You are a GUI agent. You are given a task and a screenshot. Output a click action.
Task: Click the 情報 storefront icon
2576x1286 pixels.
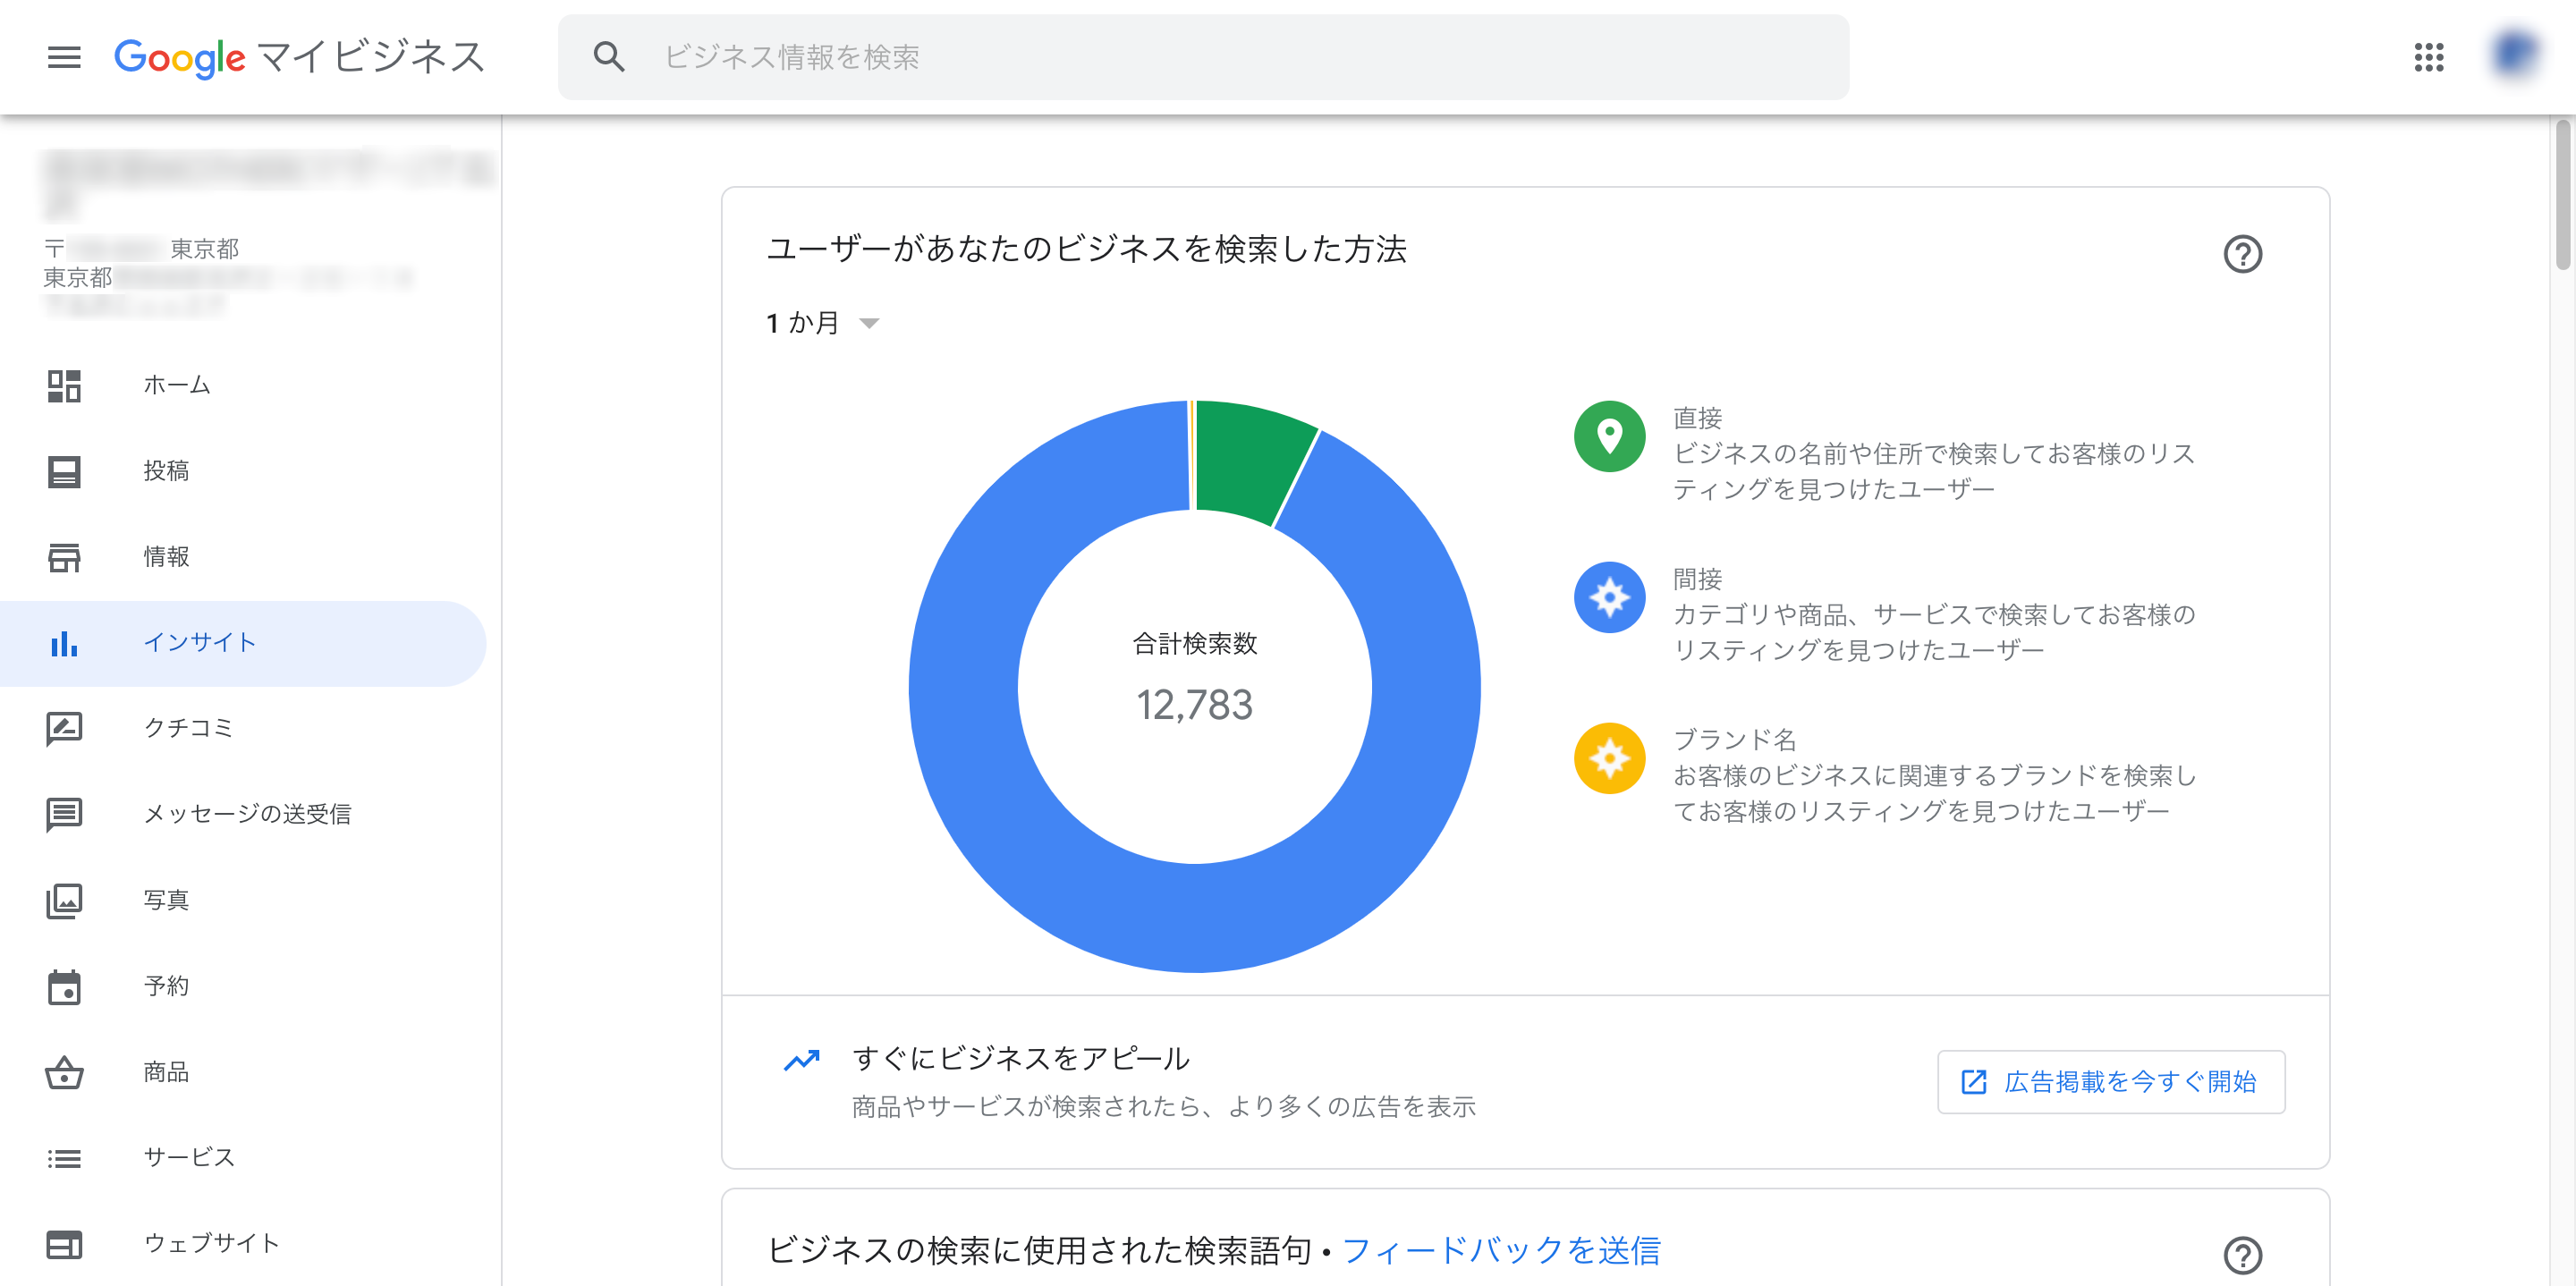[64, 557]
